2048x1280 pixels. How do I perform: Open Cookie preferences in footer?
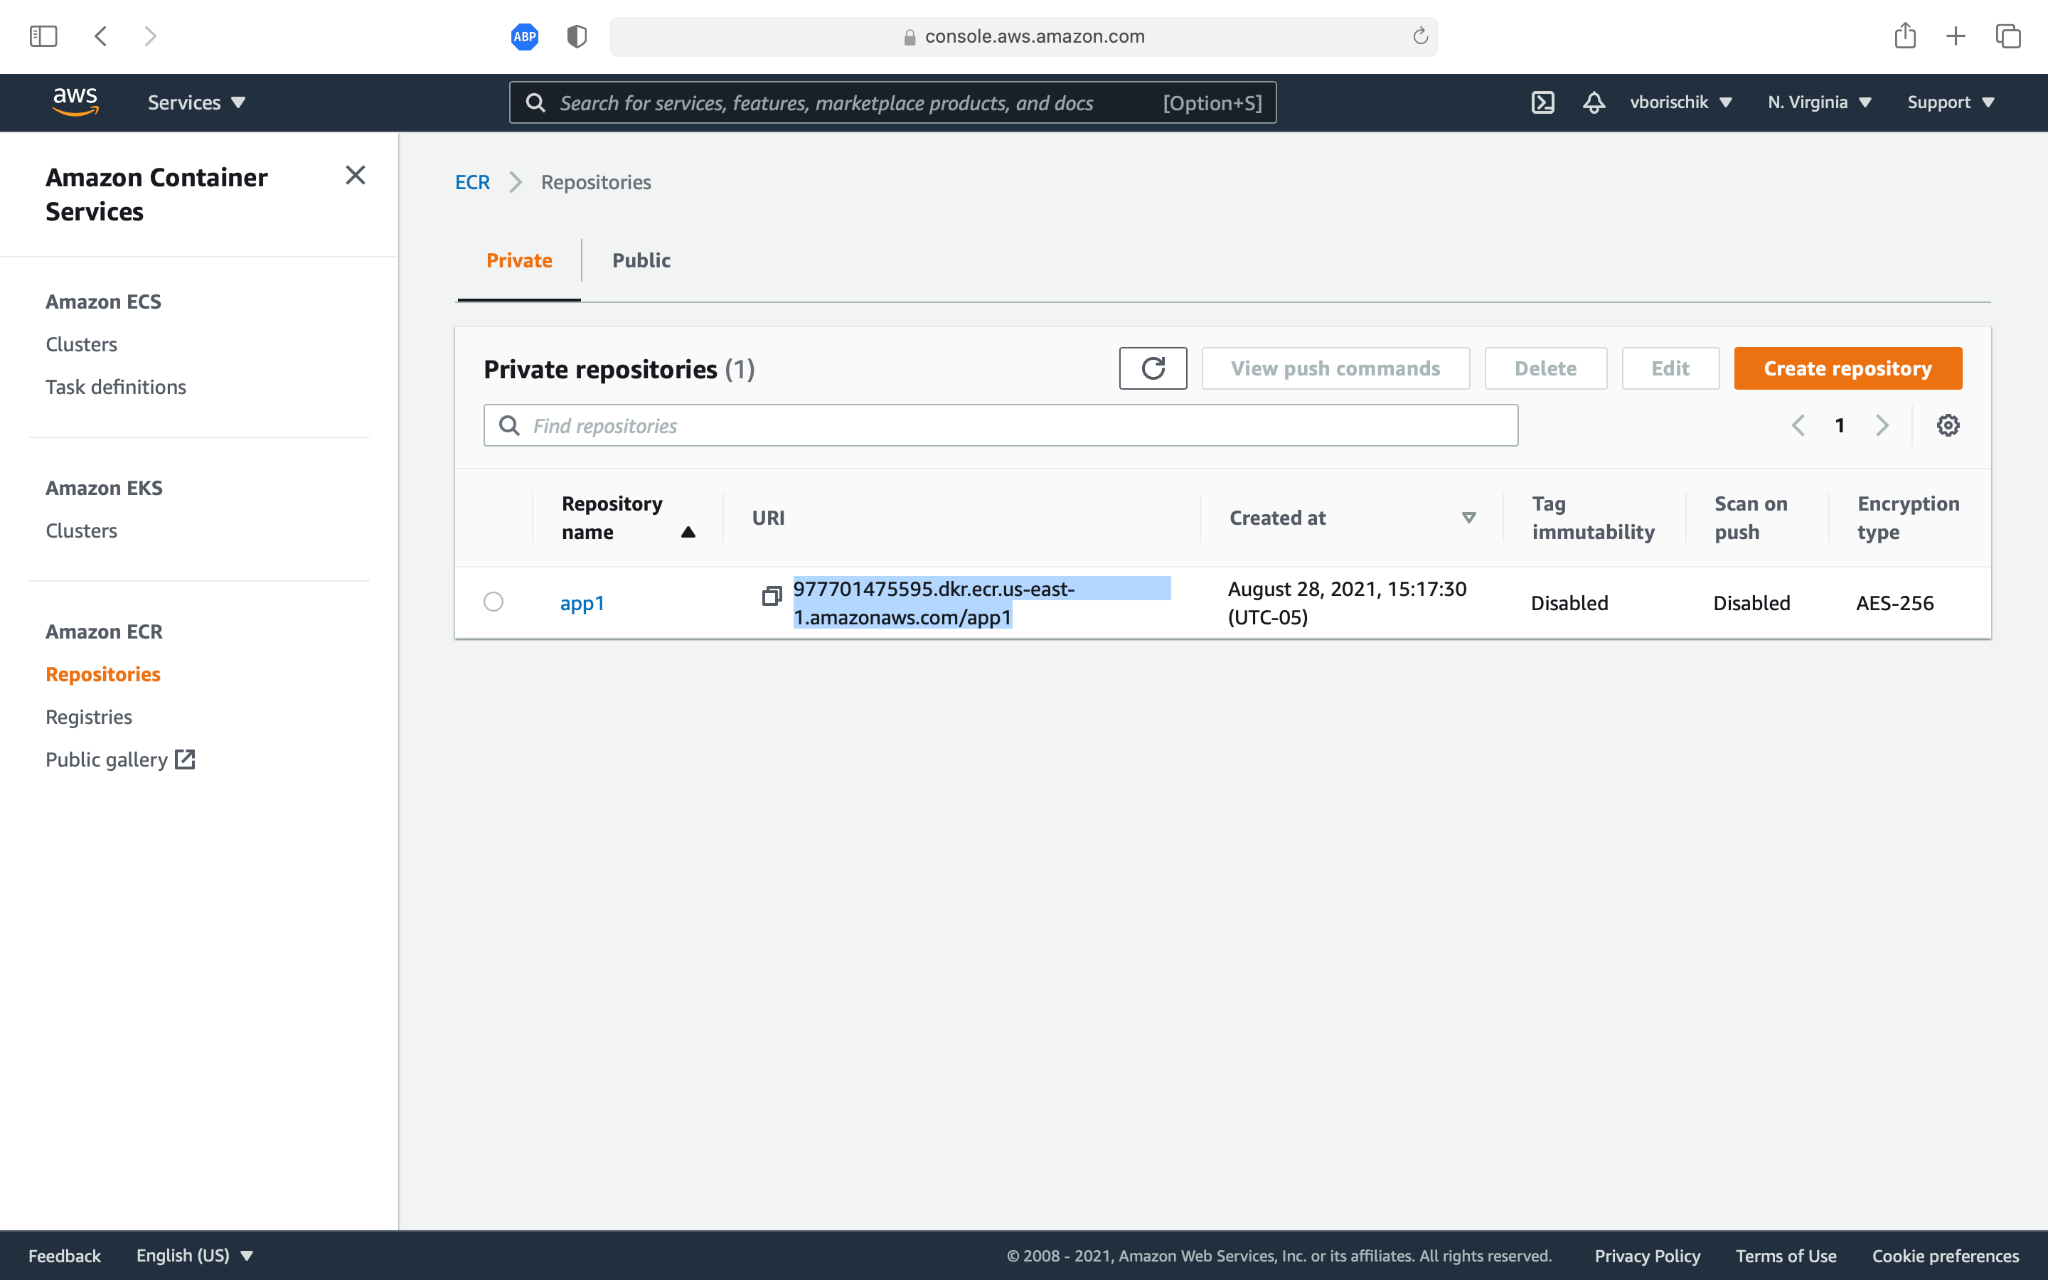(1945, 1256)
